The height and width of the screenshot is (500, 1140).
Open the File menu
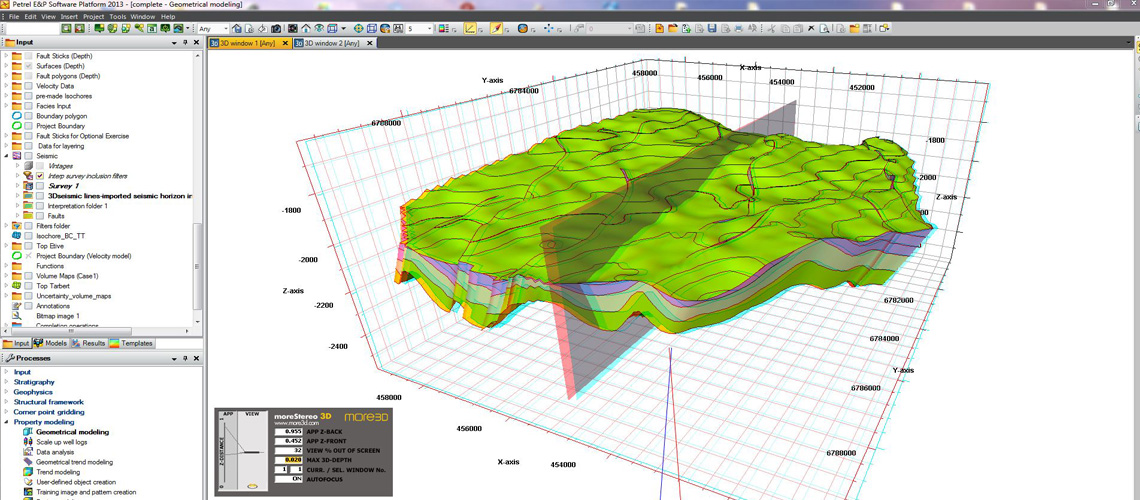14,16
